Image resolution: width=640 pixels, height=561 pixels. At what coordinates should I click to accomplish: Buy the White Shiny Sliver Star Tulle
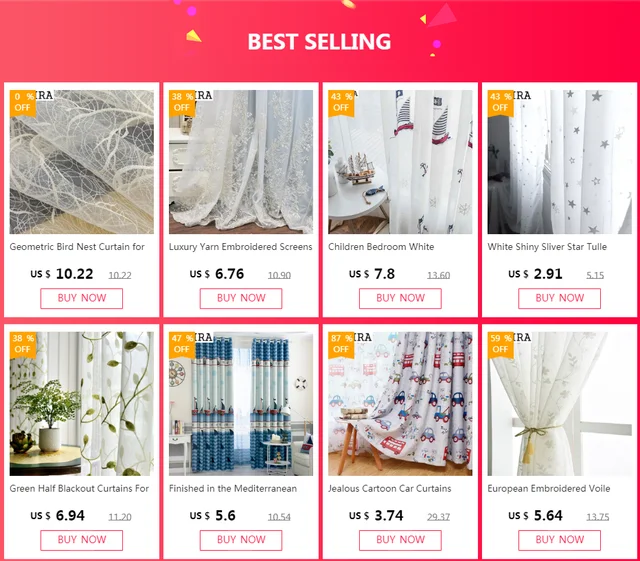(559, 298)
